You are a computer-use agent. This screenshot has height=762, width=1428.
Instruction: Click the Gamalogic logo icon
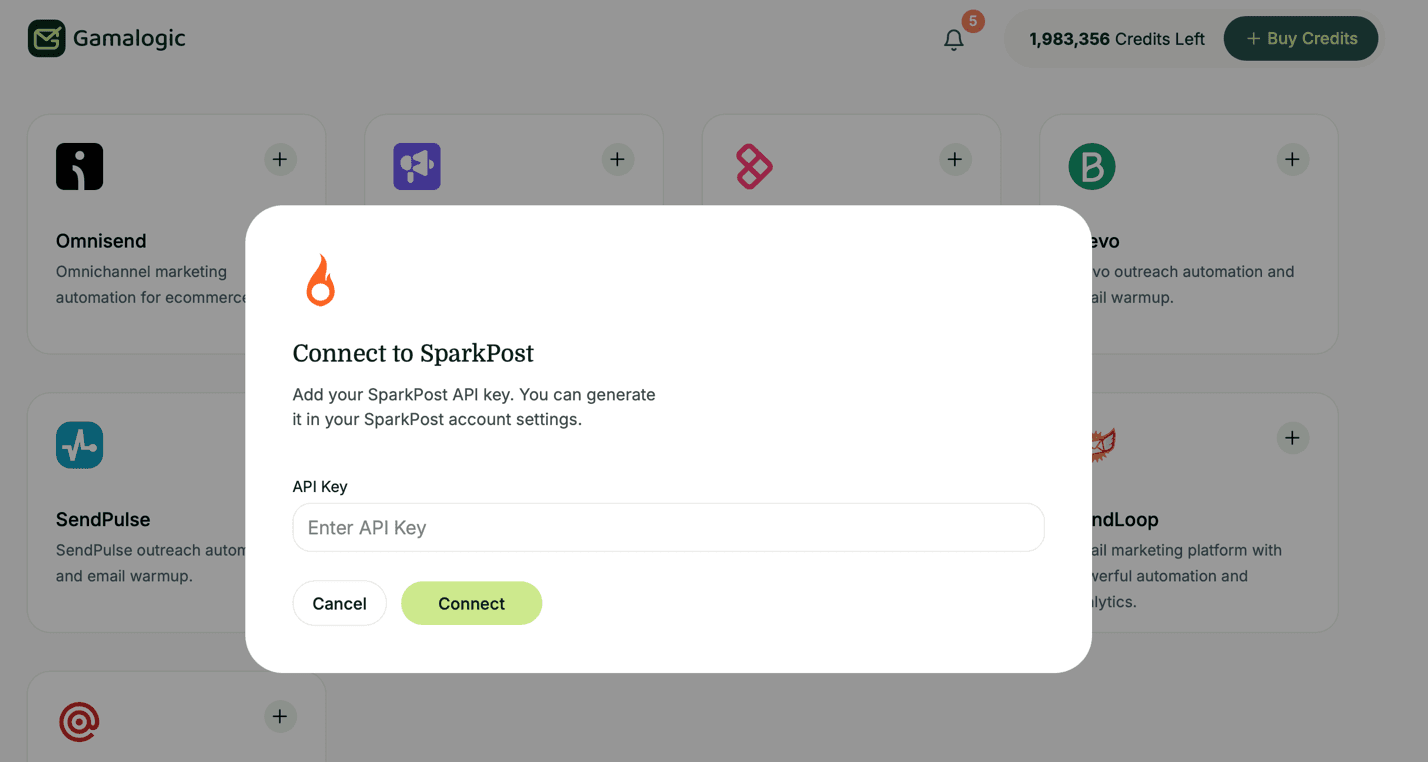pyautogui.click(x=47, y=38)
